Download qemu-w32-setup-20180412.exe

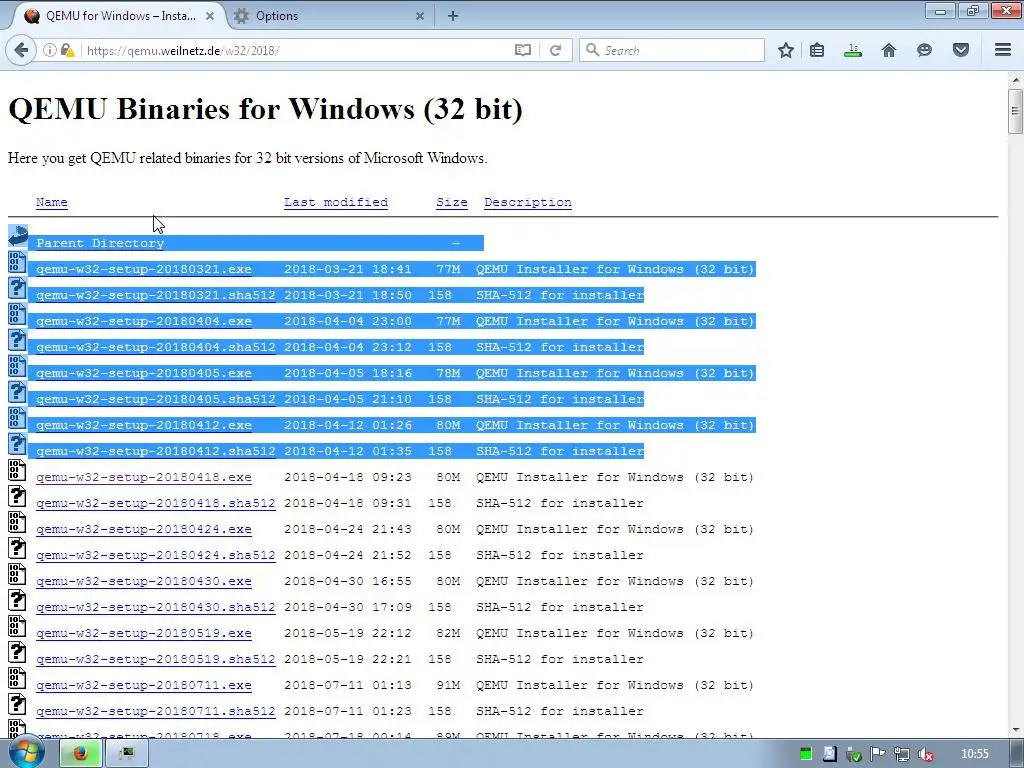(144, 425)
